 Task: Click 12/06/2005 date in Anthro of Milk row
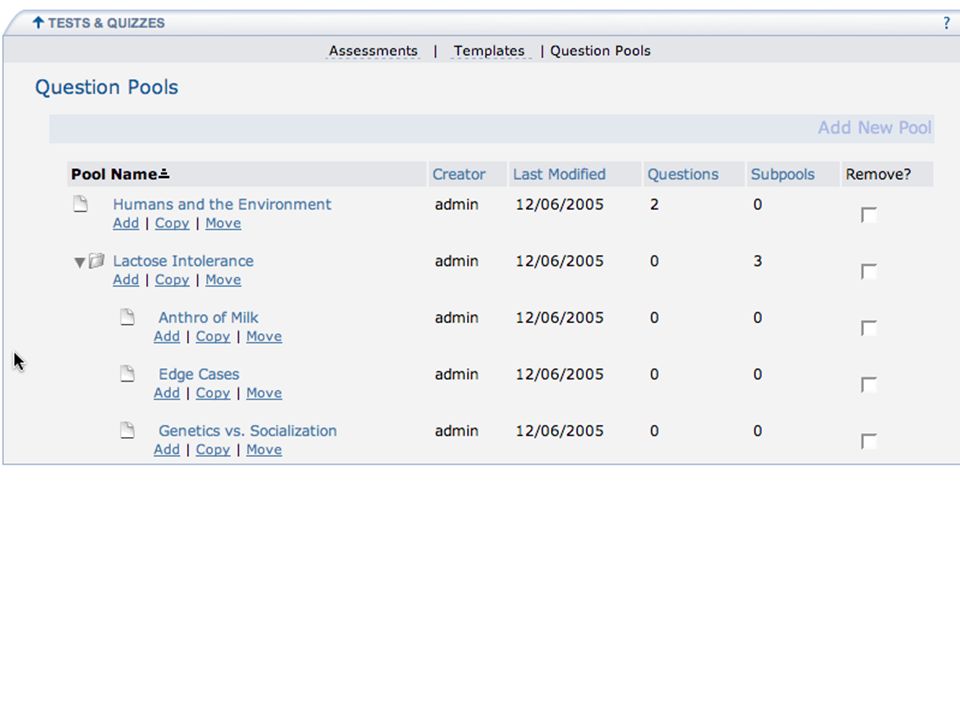pos(560,318)
